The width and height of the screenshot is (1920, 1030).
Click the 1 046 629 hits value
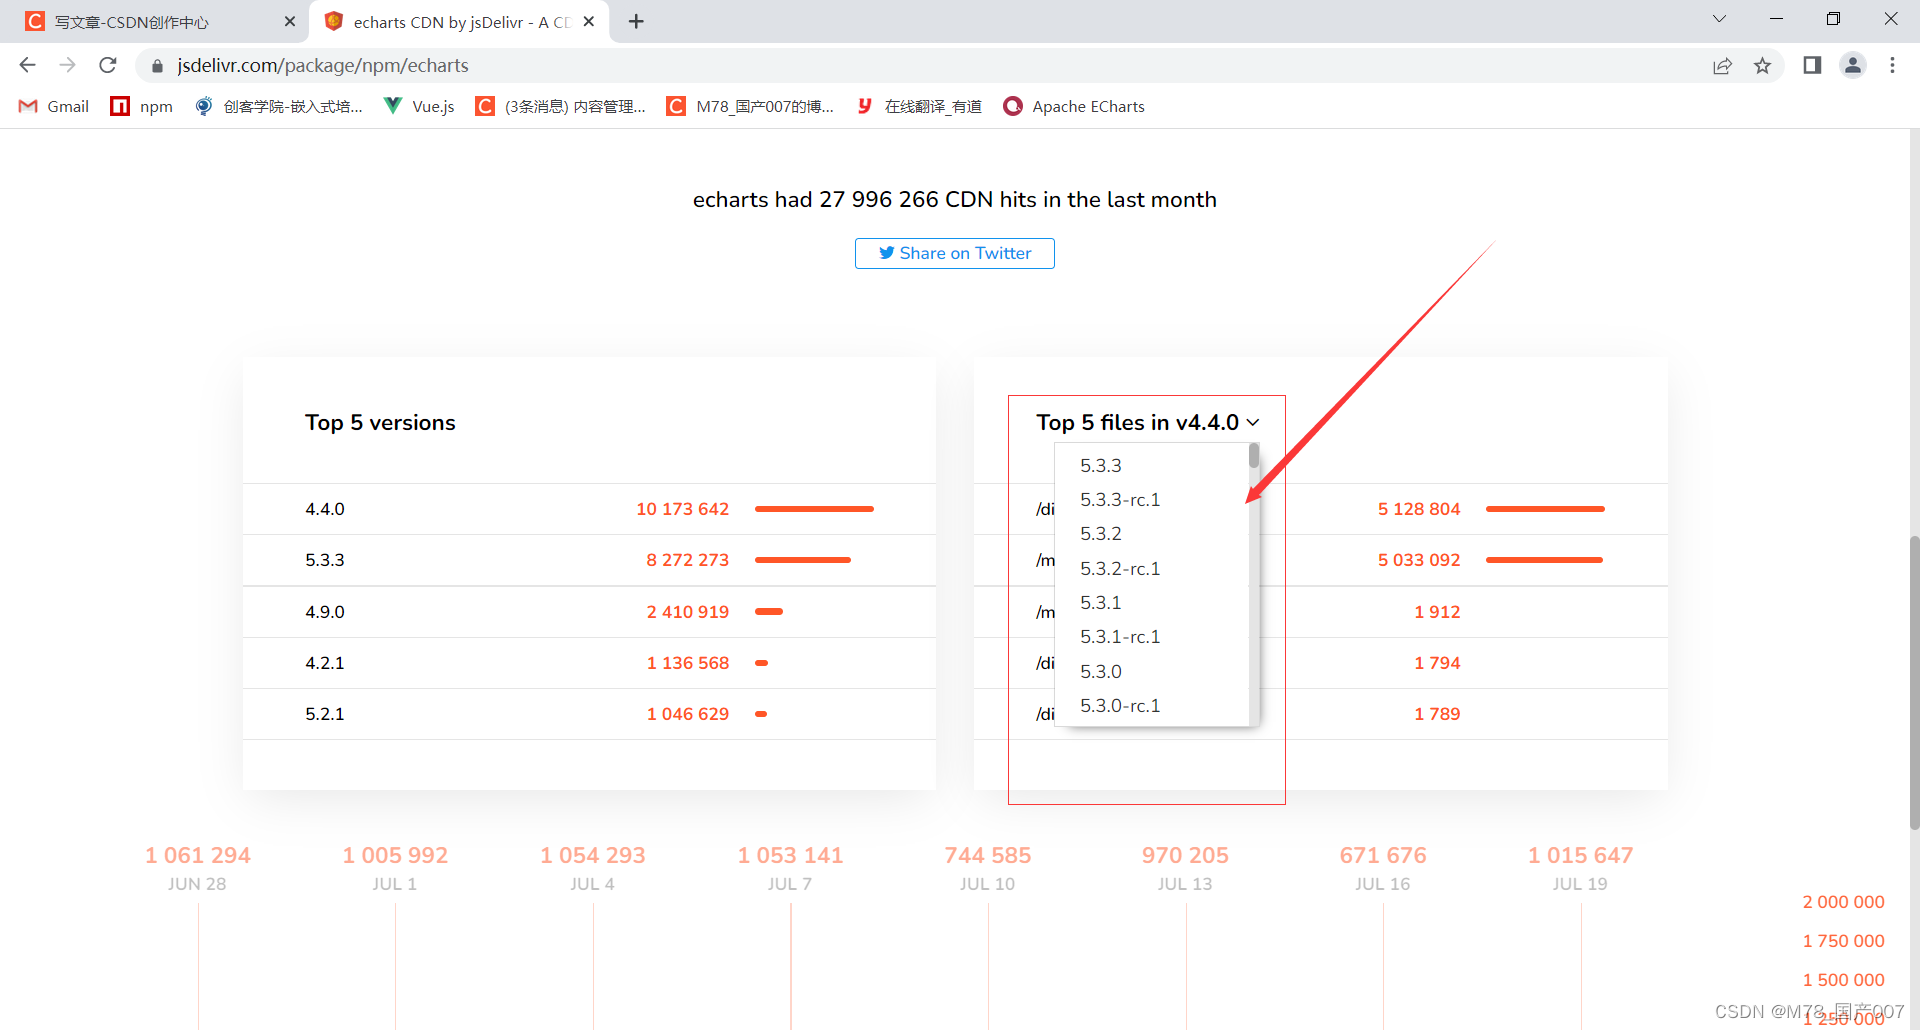point(688,714)
